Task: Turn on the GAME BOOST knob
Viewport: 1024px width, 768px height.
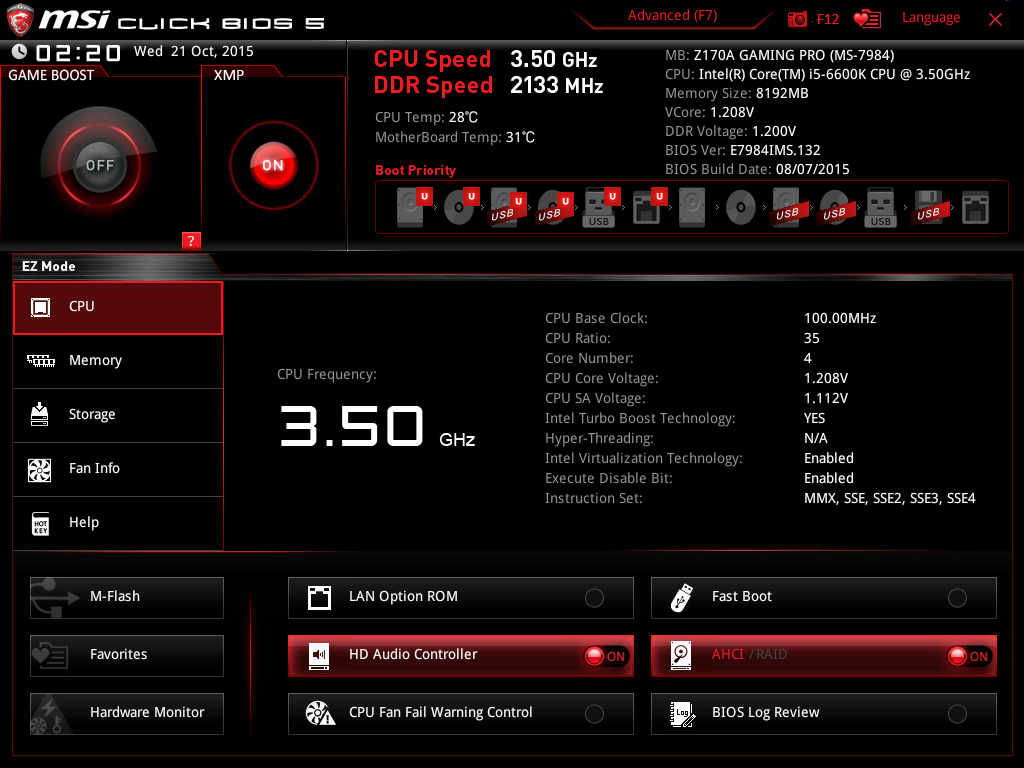Action: coord(99,165)
